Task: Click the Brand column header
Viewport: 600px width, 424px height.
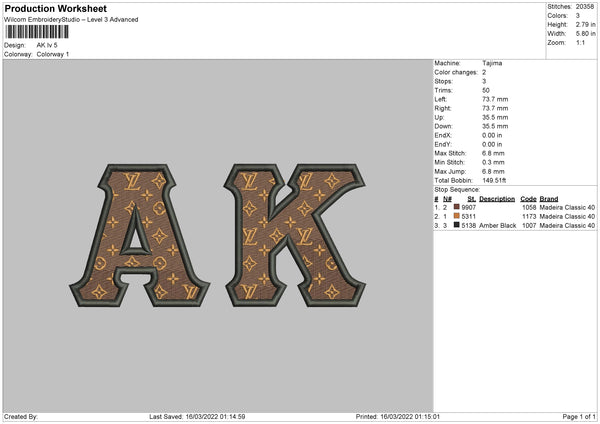Action: (x=549, y=199)
